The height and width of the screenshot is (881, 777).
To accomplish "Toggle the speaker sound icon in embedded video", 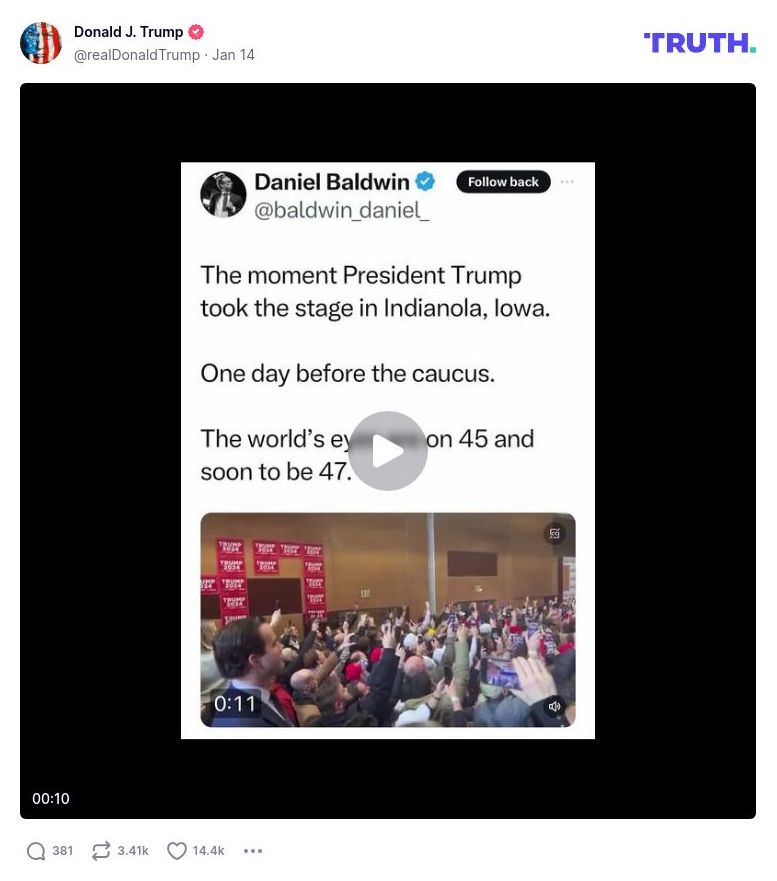I will click(554, 706).
